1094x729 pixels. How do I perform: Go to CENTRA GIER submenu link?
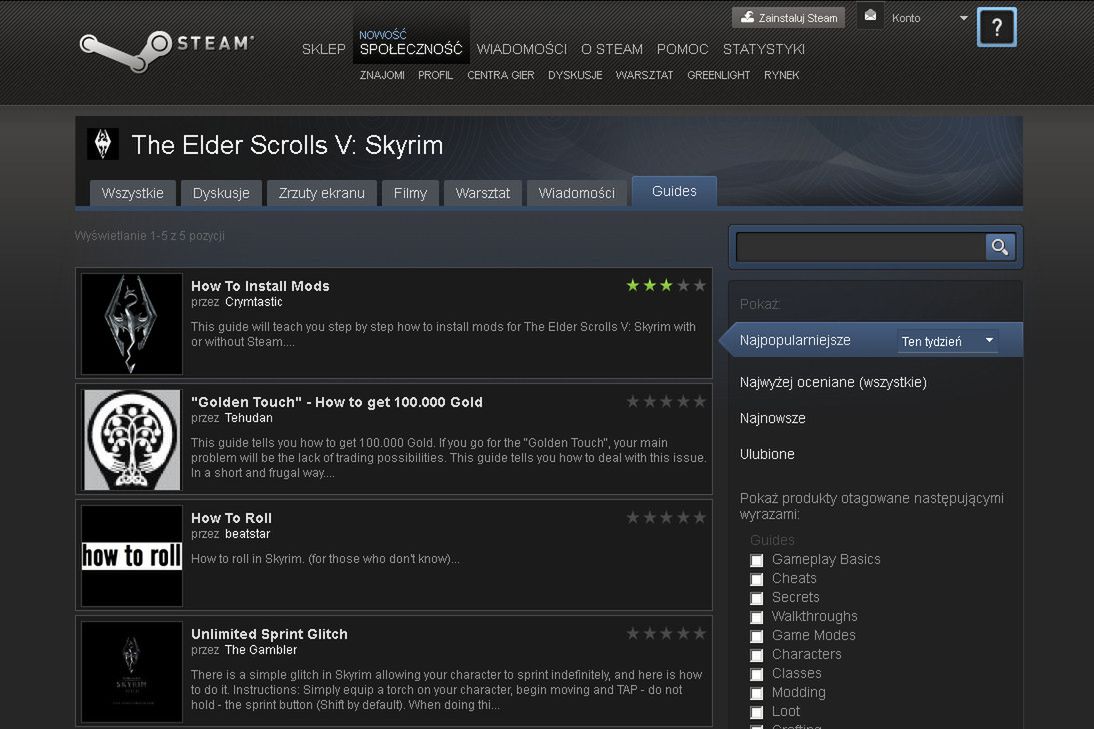click(501, 75)
